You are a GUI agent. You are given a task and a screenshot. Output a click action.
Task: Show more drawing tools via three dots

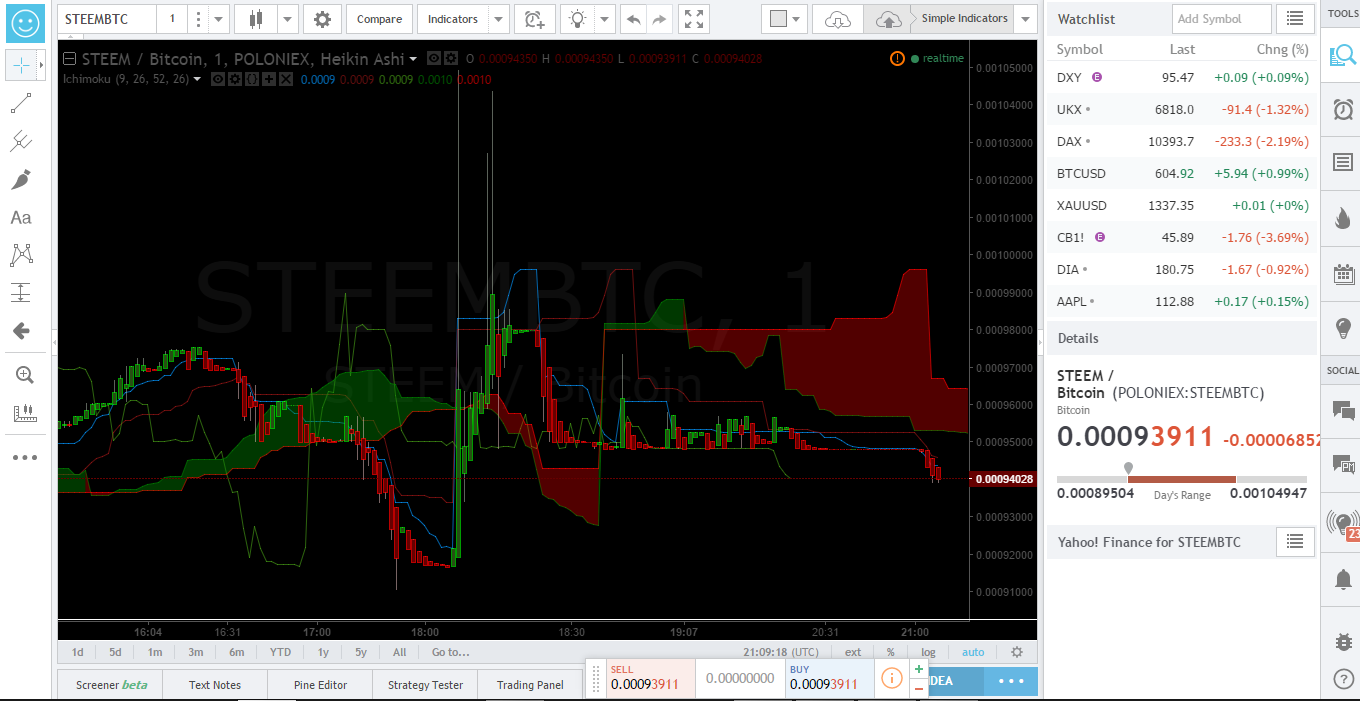pyautogui.click(x=24, y=457)
